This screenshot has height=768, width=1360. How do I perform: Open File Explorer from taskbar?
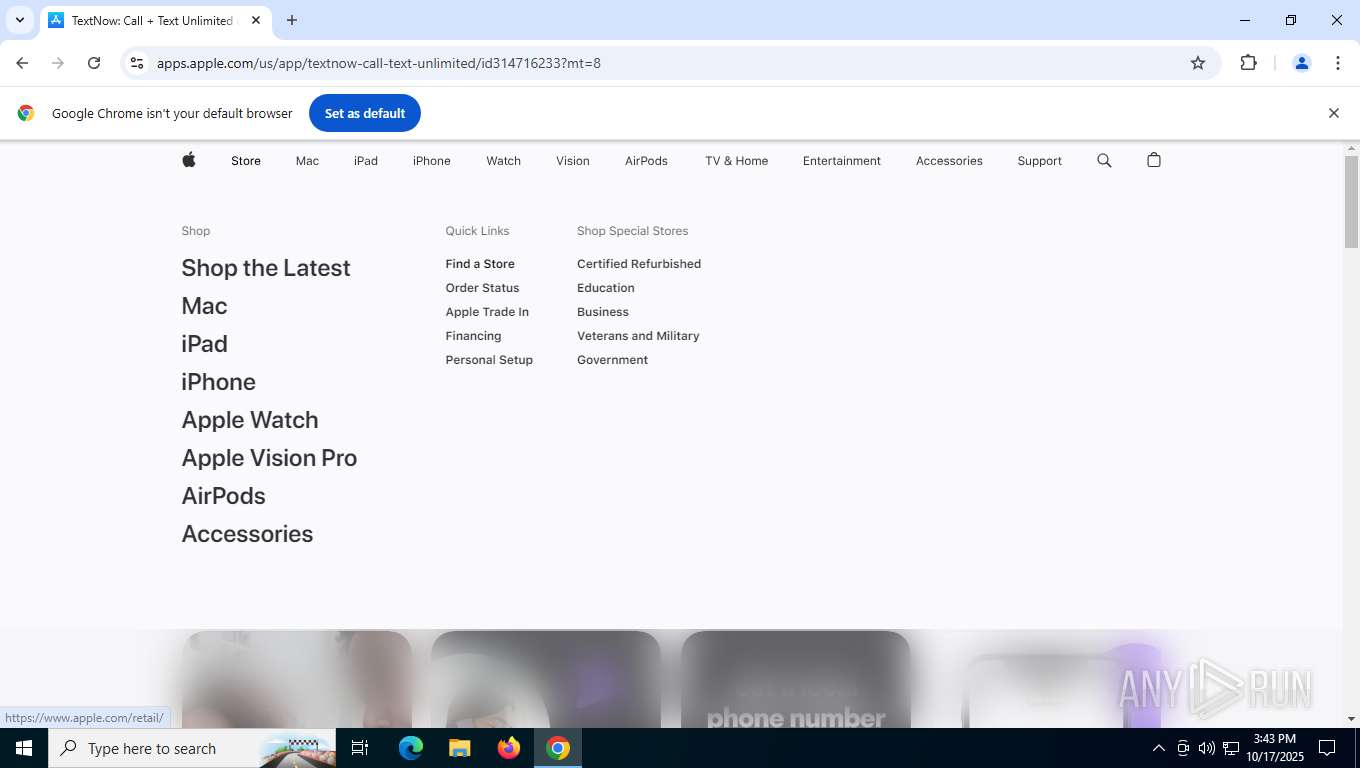[460, 748]
